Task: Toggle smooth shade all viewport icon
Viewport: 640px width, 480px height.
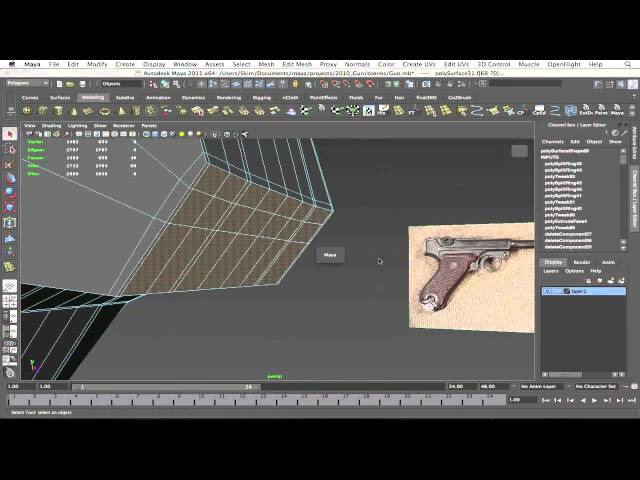Action: (x=155, y=134)
